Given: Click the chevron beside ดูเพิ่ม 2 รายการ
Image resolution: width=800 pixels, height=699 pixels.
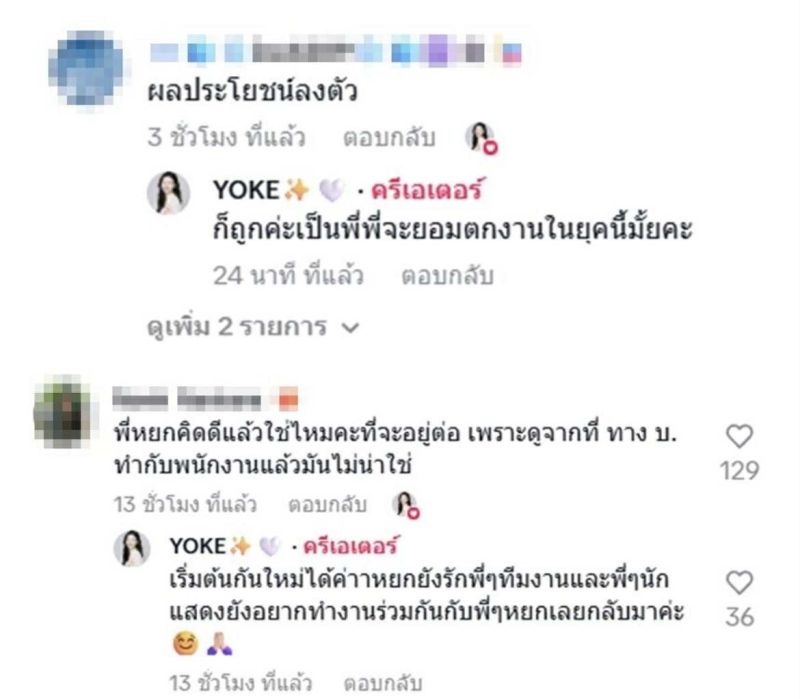Looking at the screenshot, I should tap(351, 328).
